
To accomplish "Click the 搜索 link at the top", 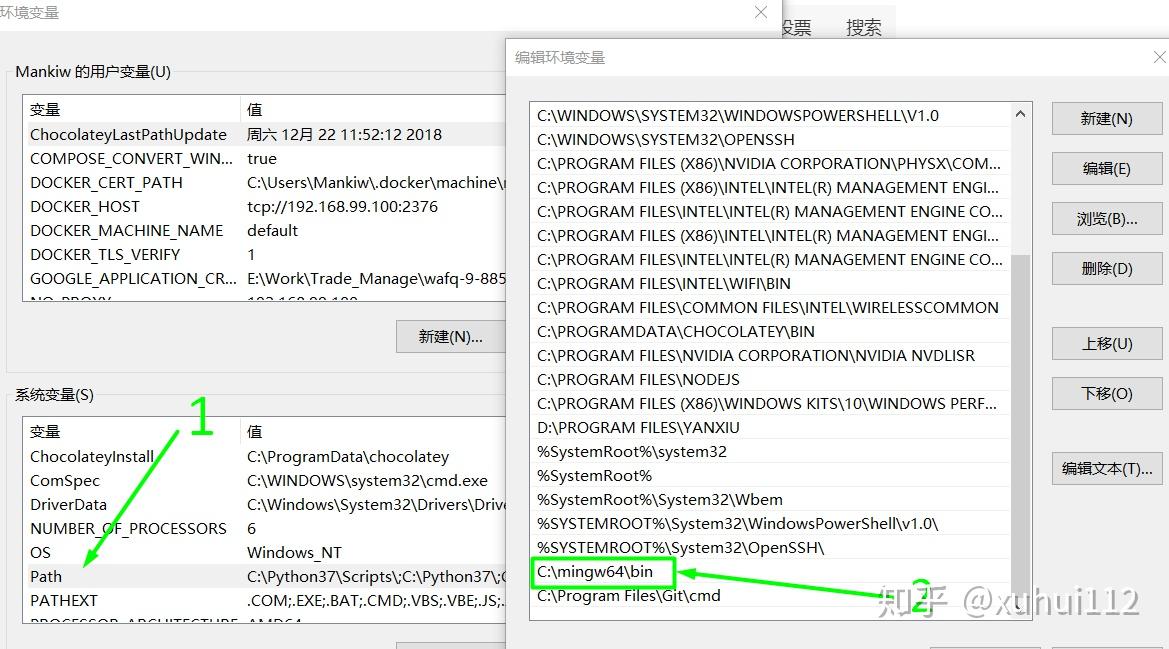I will (x=862, y=27).
